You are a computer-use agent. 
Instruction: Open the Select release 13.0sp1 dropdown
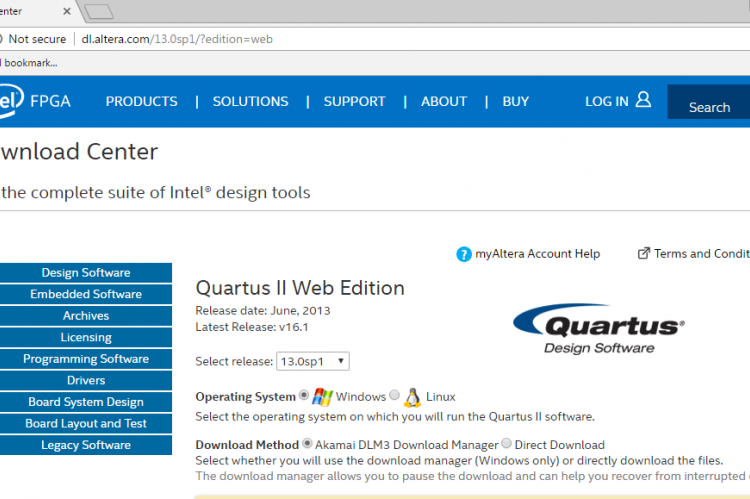[x=312, y=361]
